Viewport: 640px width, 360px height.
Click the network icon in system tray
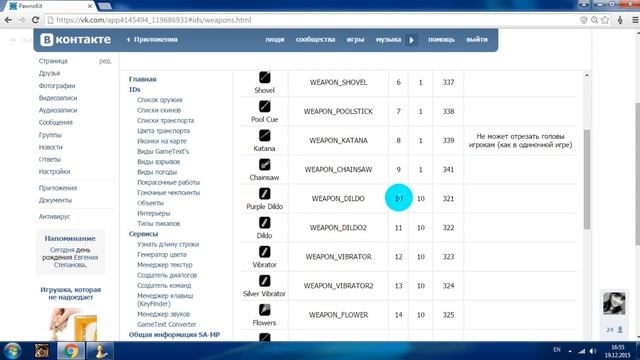(x=582, y=351)
